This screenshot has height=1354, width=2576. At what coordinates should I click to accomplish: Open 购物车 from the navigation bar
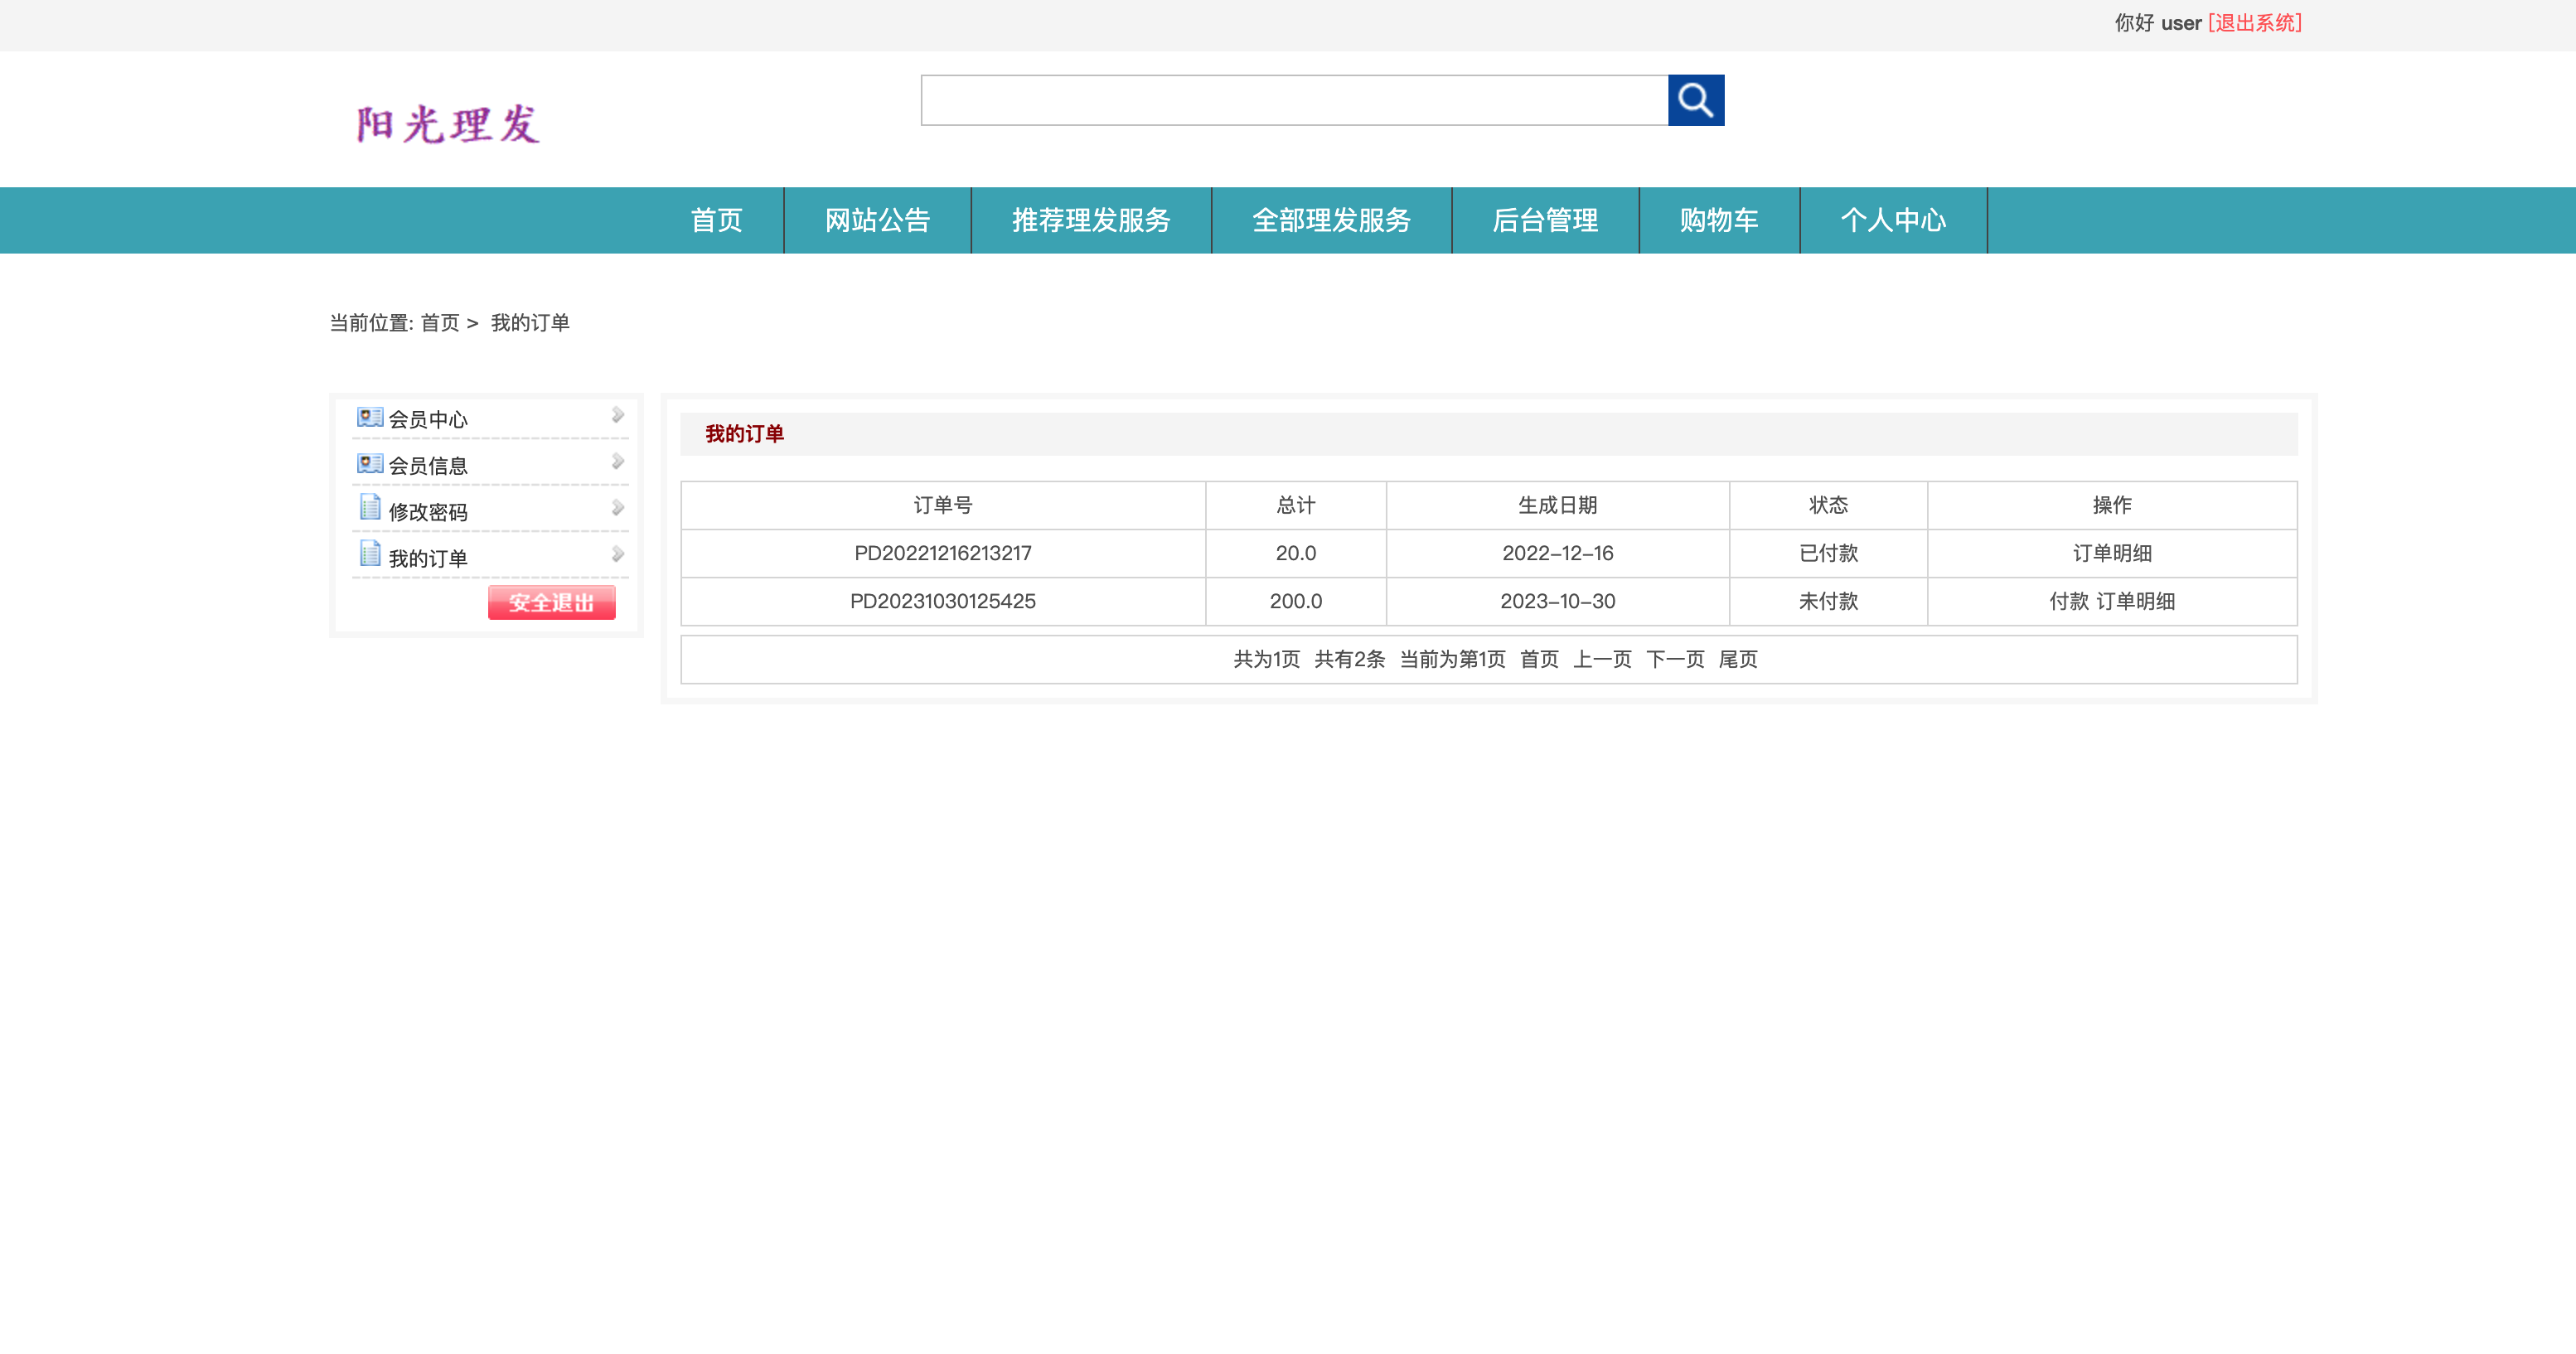1718,220
